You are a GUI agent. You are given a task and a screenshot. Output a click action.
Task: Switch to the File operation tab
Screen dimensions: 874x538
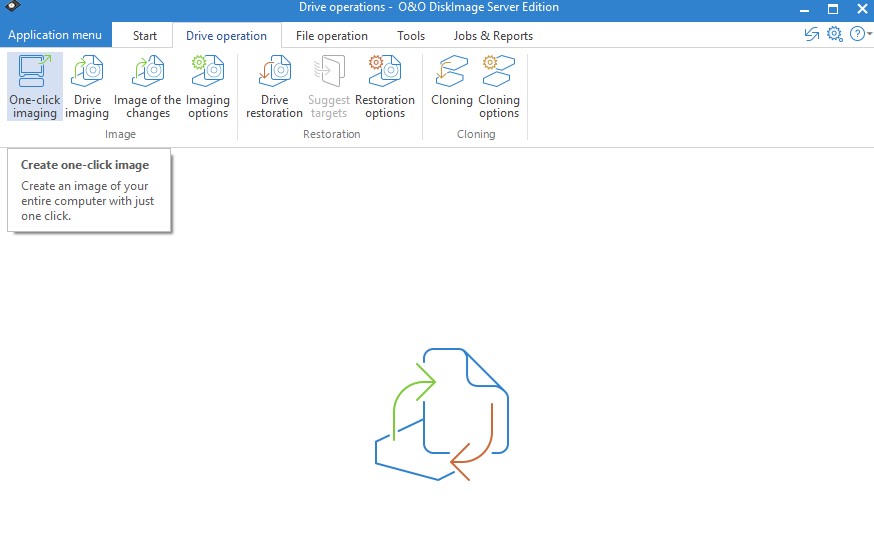pyautogui.click(x=332, y=36)
